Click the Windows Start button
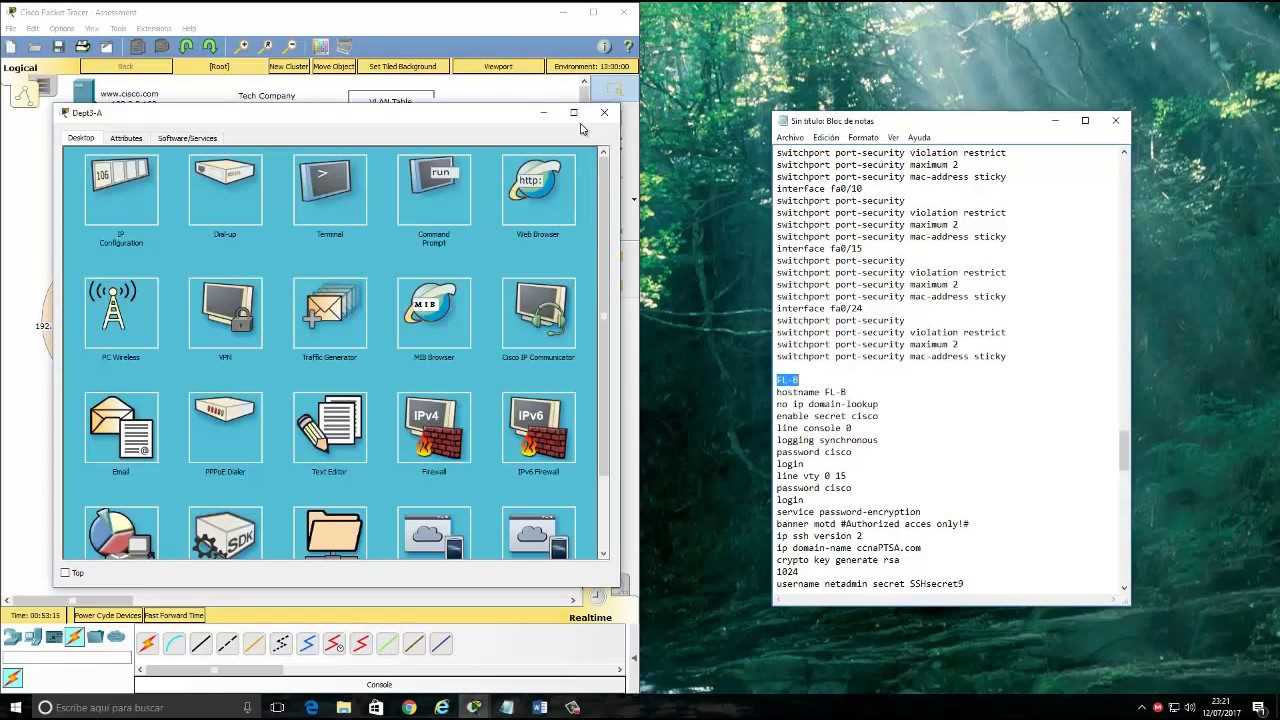Viewport: 1280px width, 720px height. pos(15,707)
